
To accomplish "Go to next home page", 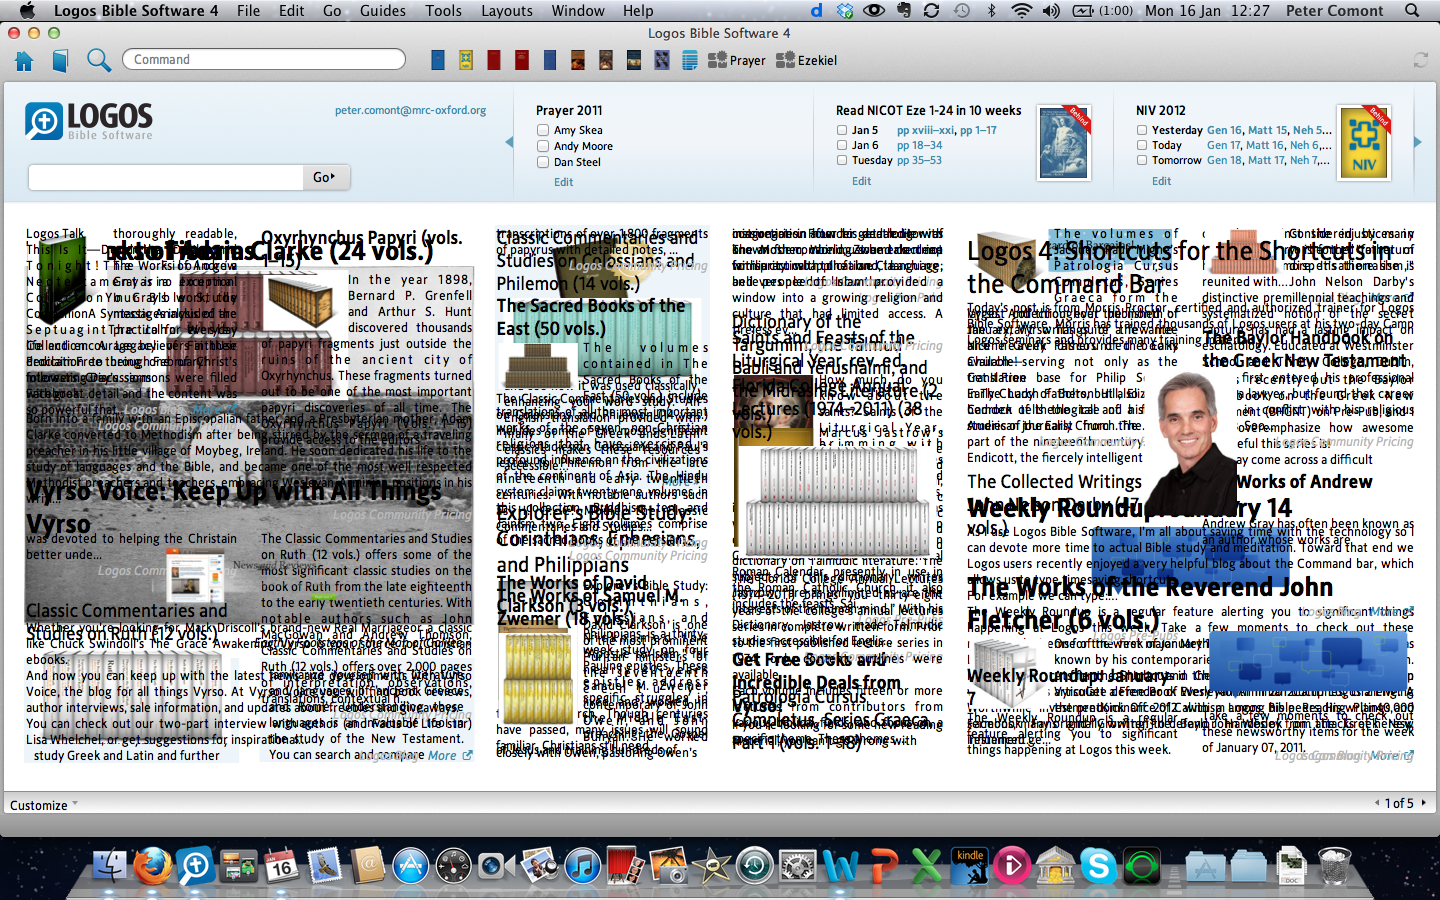I will [x=1424, y=803].
